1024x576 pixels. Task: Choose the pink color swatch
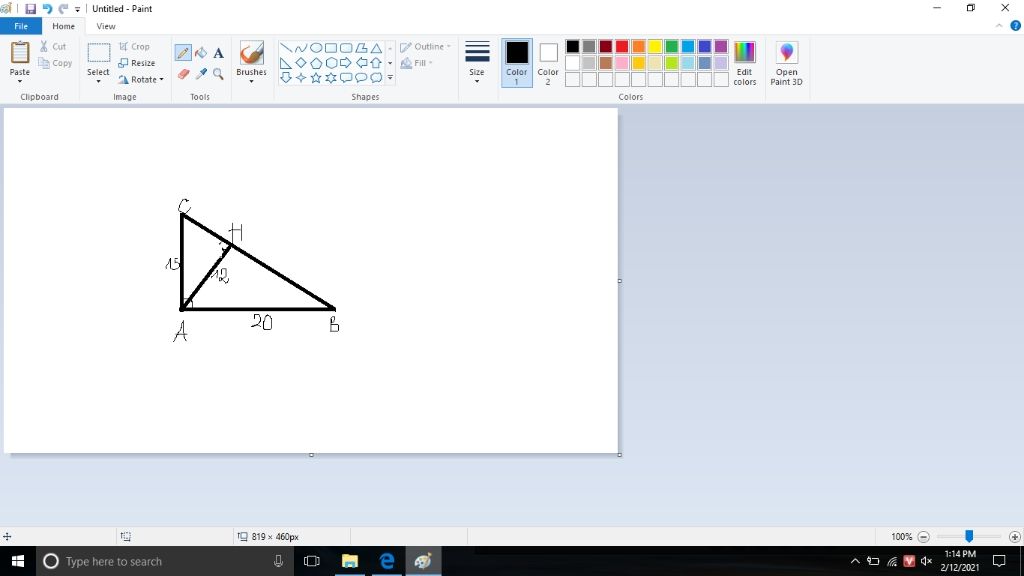pos(622,63)
